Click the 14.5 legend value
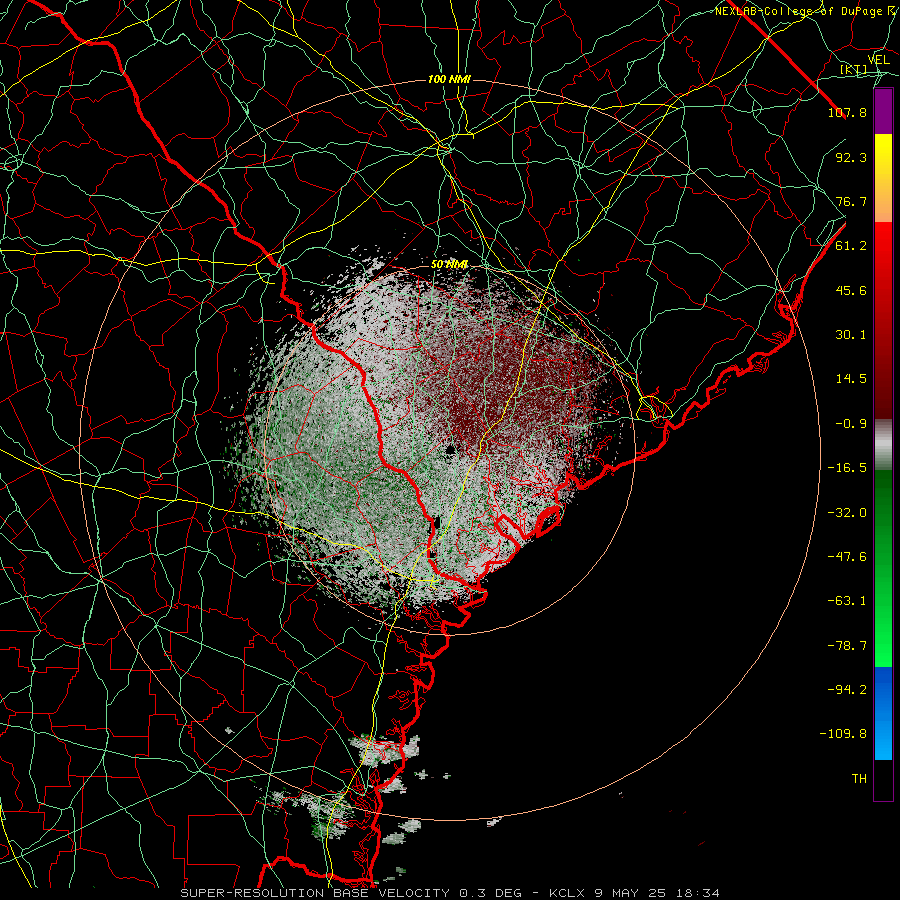 [x=851, y=379]
